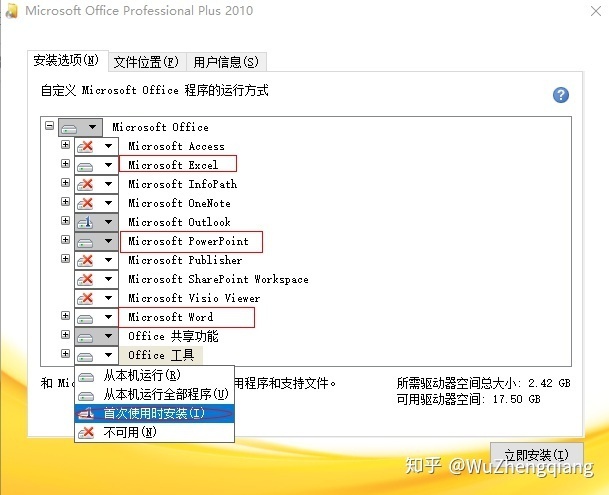Choose 从本机运行全部程序(U) option

tap(154, 395)
